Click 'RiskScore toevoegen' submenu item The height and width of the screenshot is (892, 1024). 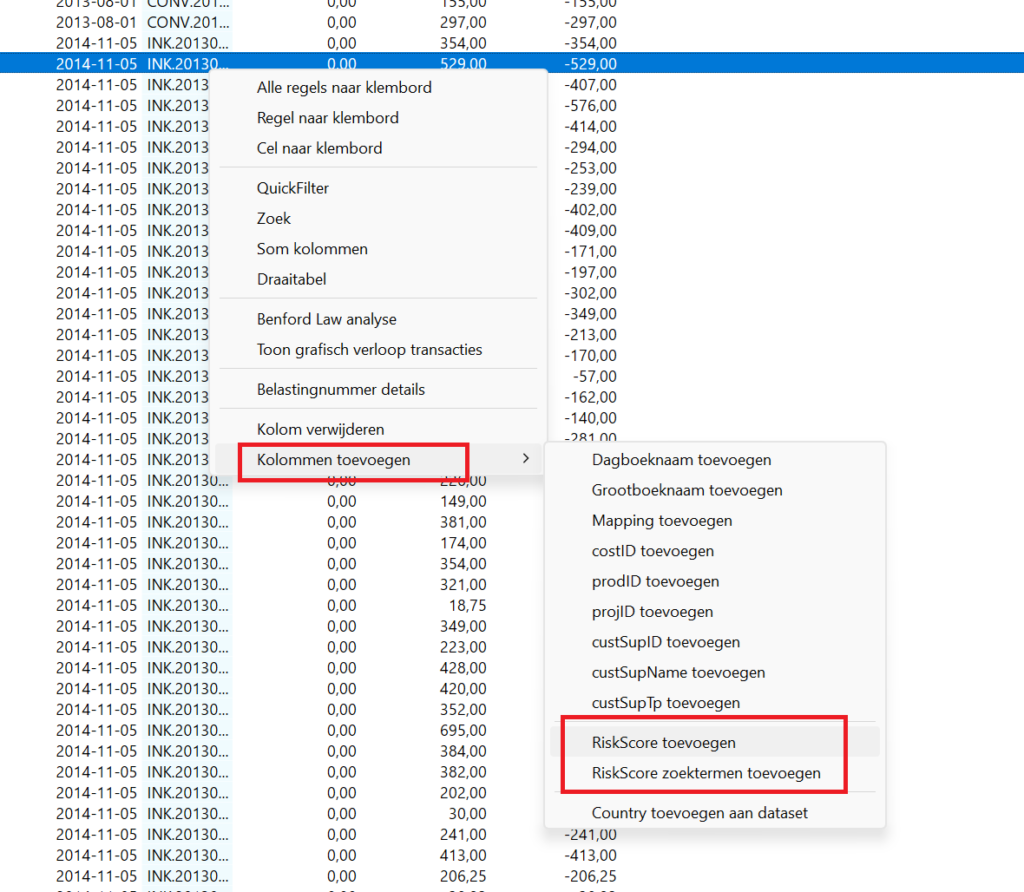[x=664, y=742]
